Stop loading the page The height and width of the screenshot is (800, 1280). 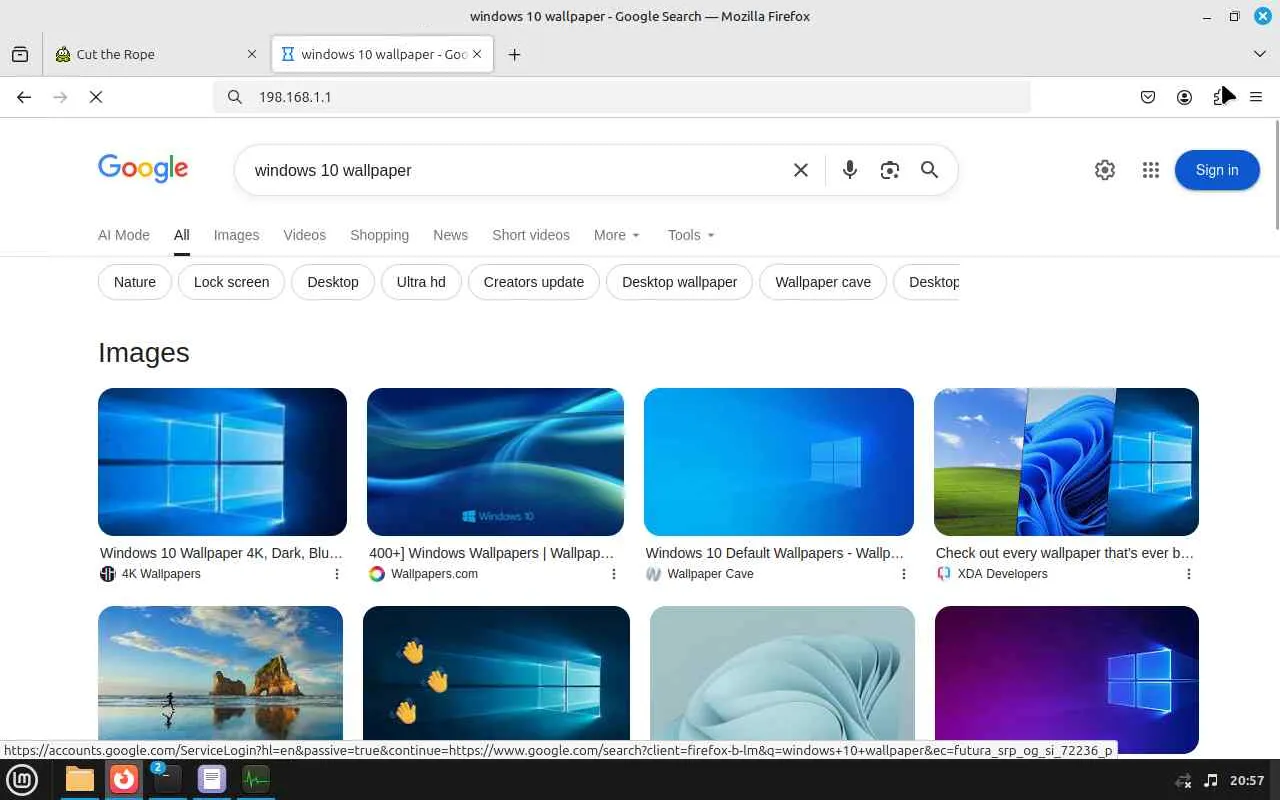[x=96, y=97]
